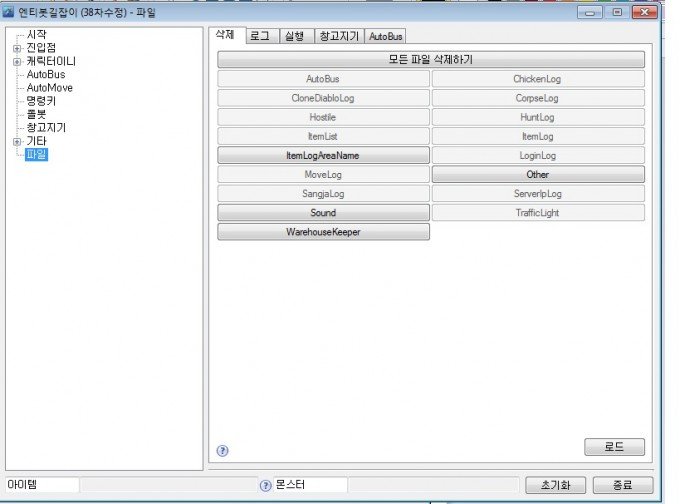Click the help icon beside the 몬스터 field
680x504 pixels.
(x=265, y=485)
